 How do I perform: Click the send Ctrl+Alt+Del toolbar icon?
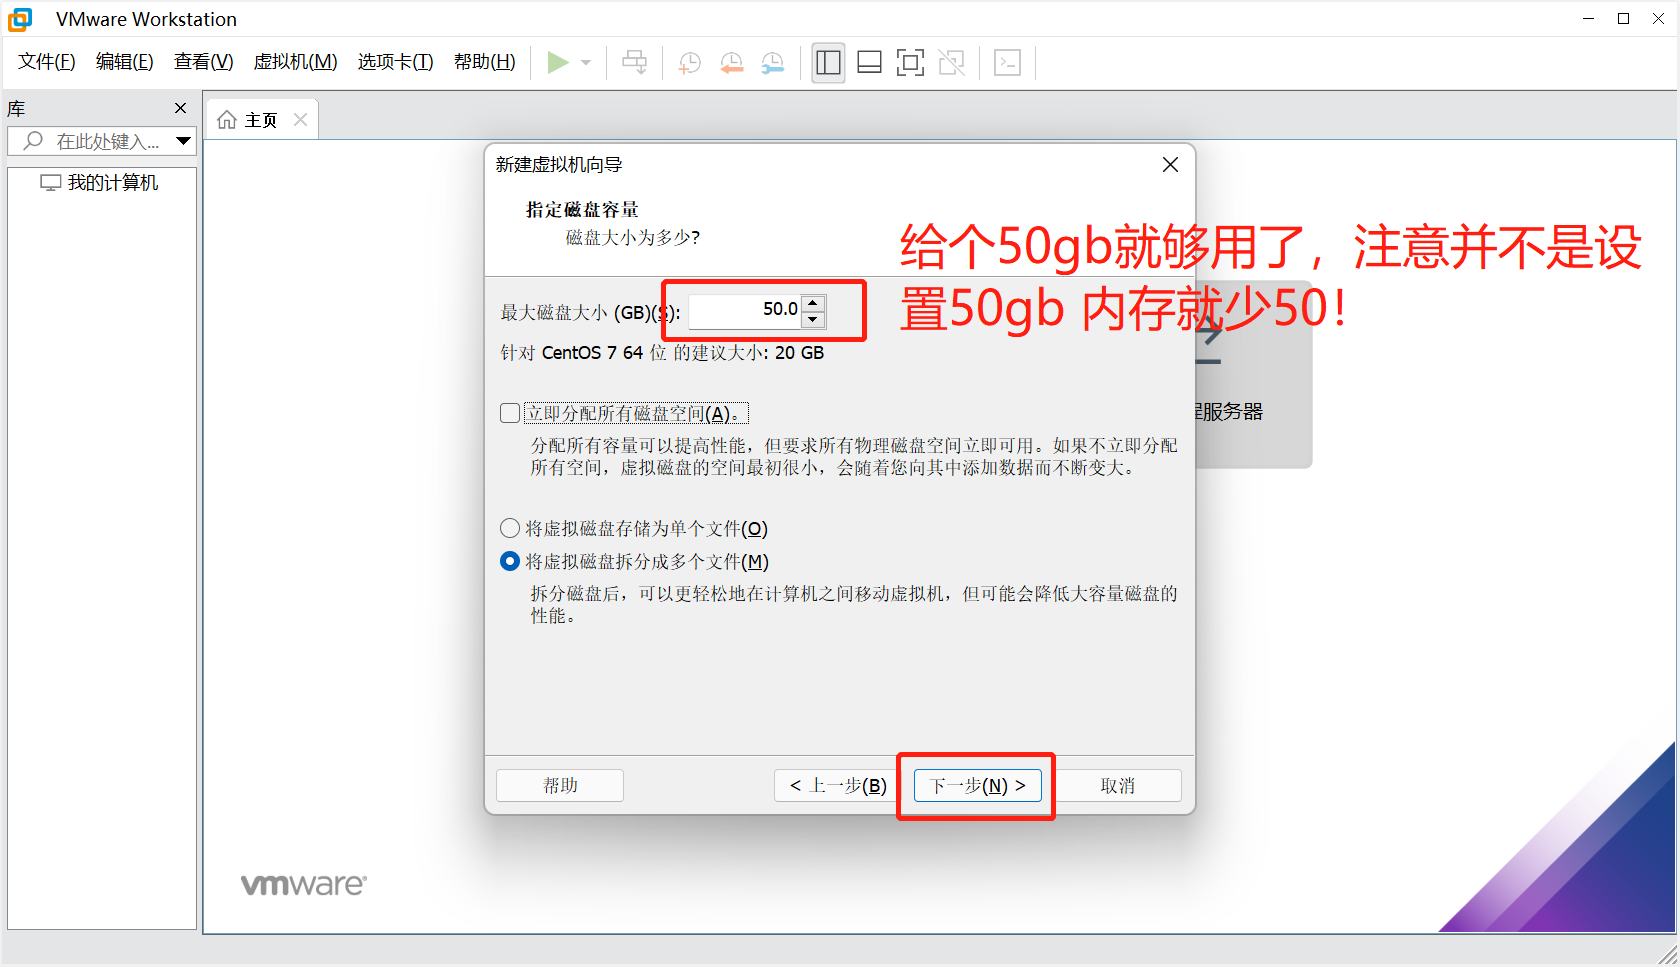634,62
